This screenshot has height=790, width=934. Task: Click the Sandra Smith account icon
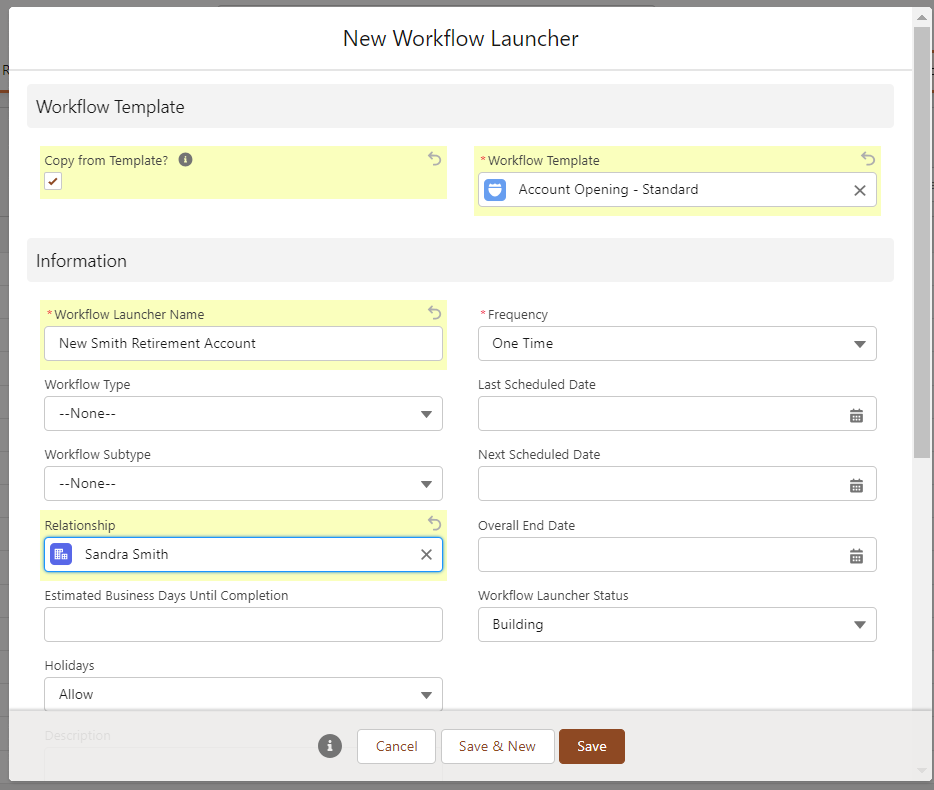(61, 555)
